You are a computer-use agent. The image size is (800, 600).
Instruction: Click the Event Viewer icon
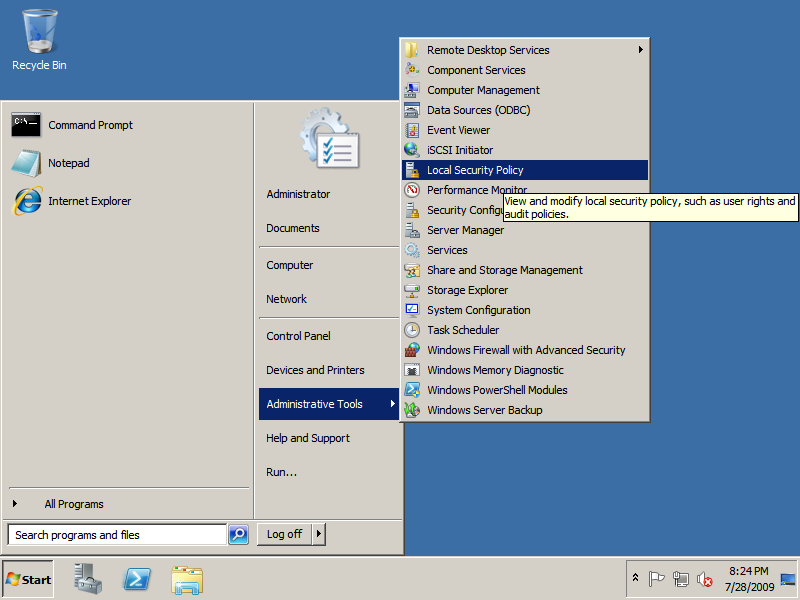[412, 130]
